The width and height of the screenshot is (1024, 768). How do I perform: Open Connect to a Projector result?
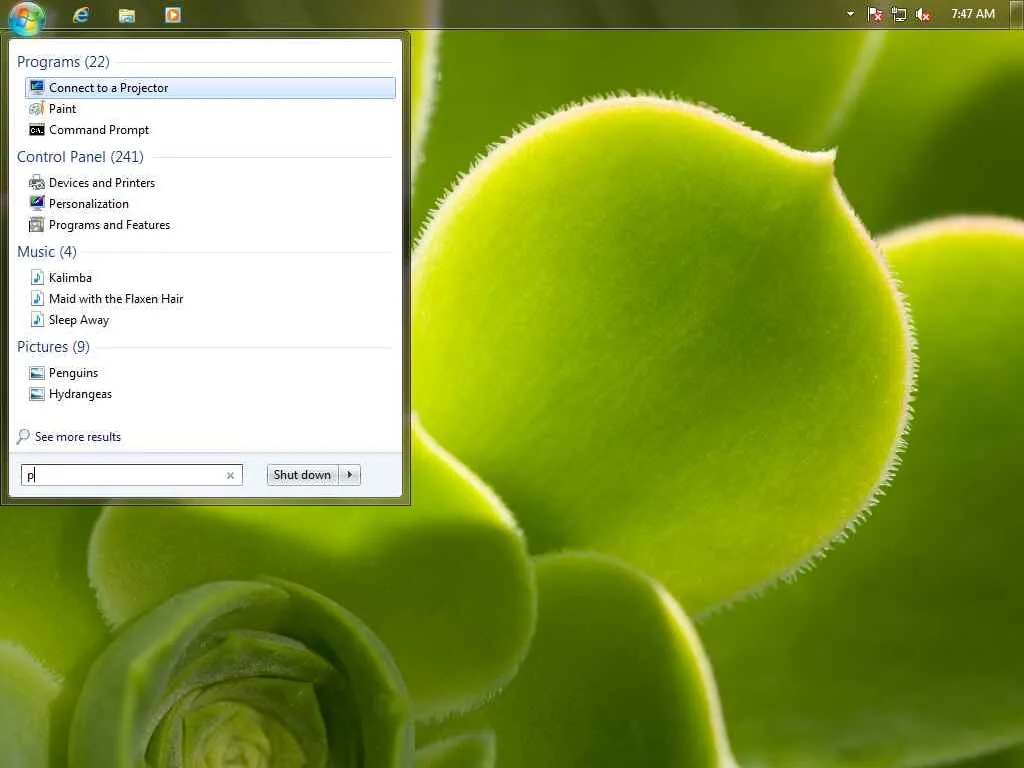[210, 88]
